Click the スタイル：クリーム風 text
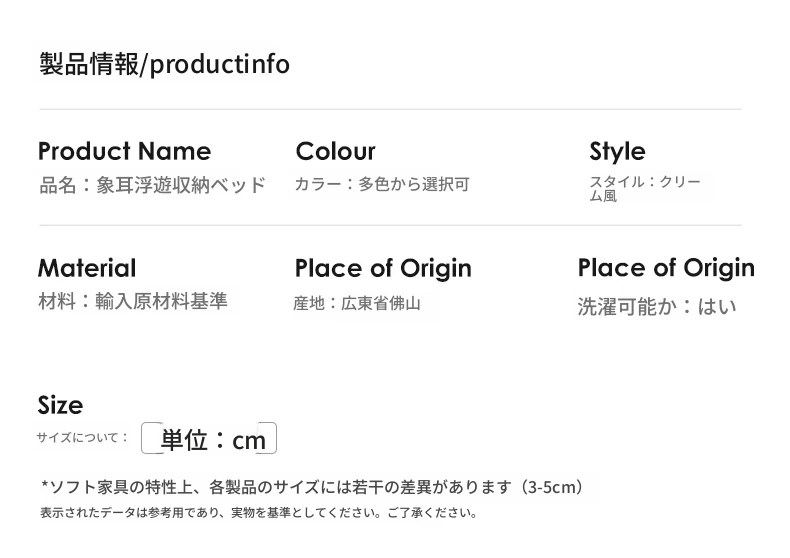 644,188
